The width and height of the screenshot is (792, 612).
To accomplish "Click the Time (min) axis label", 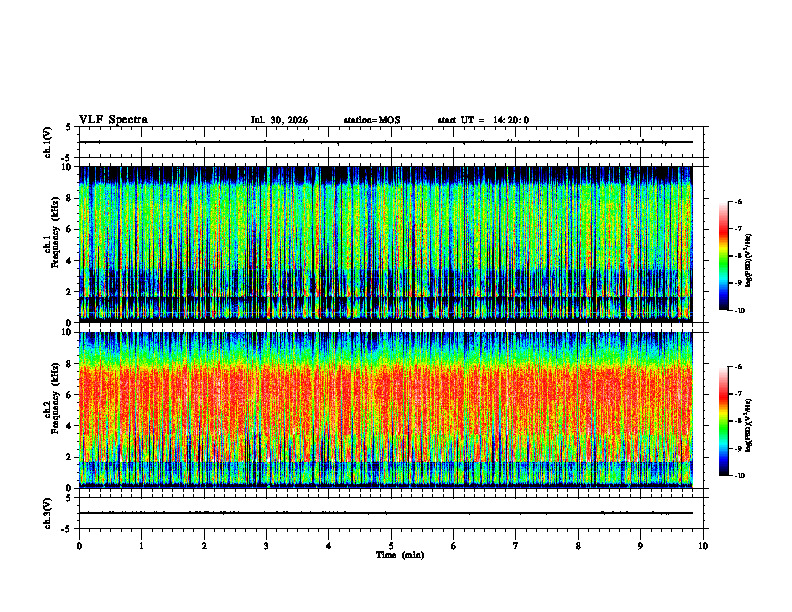I will click(400, 555).
